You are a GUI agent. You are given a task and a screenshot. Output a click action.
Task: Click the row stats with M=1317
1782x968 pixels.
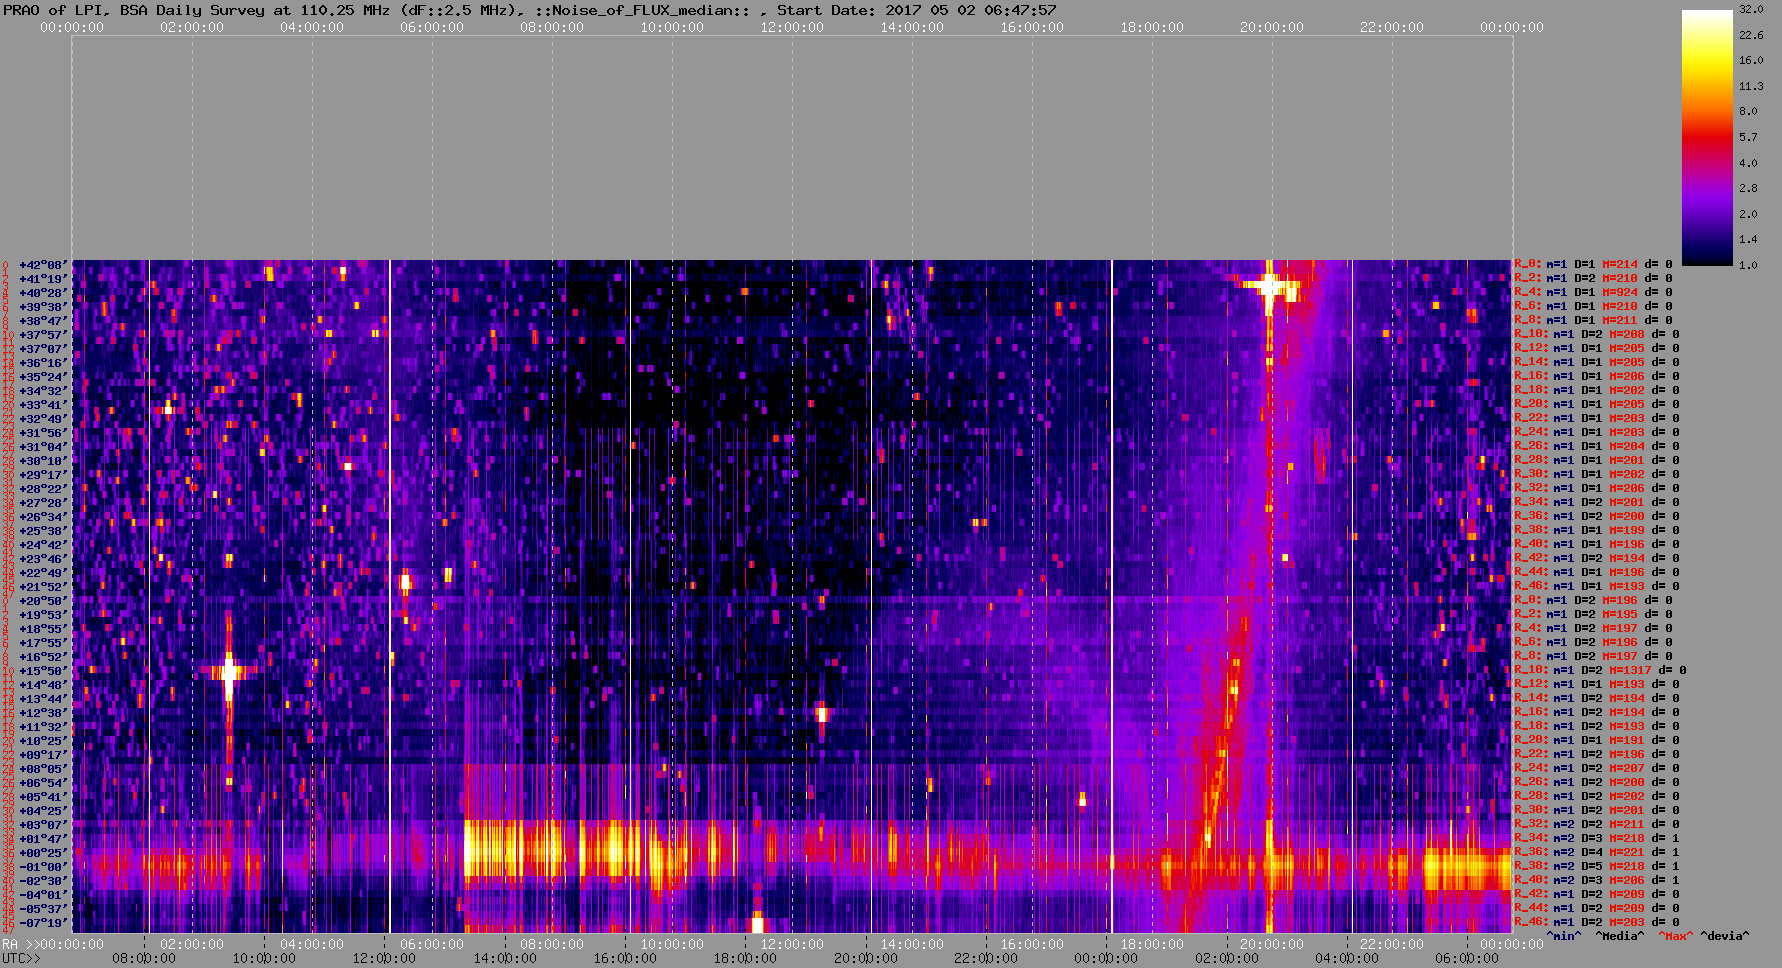pyautogui.click(x=1600, y=671)
